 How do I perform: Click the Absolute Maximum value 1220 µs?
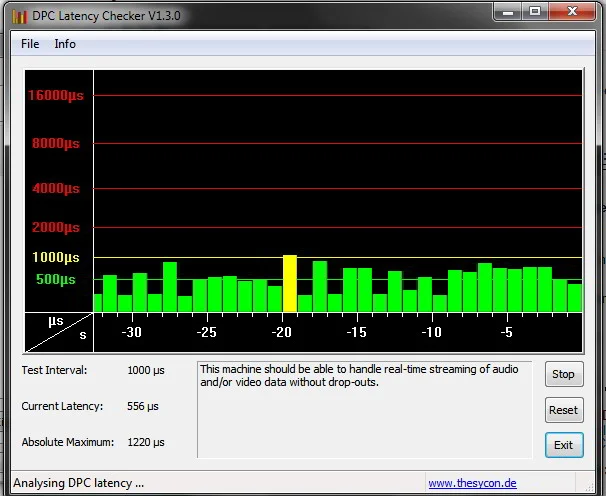[x=146, y=442]
